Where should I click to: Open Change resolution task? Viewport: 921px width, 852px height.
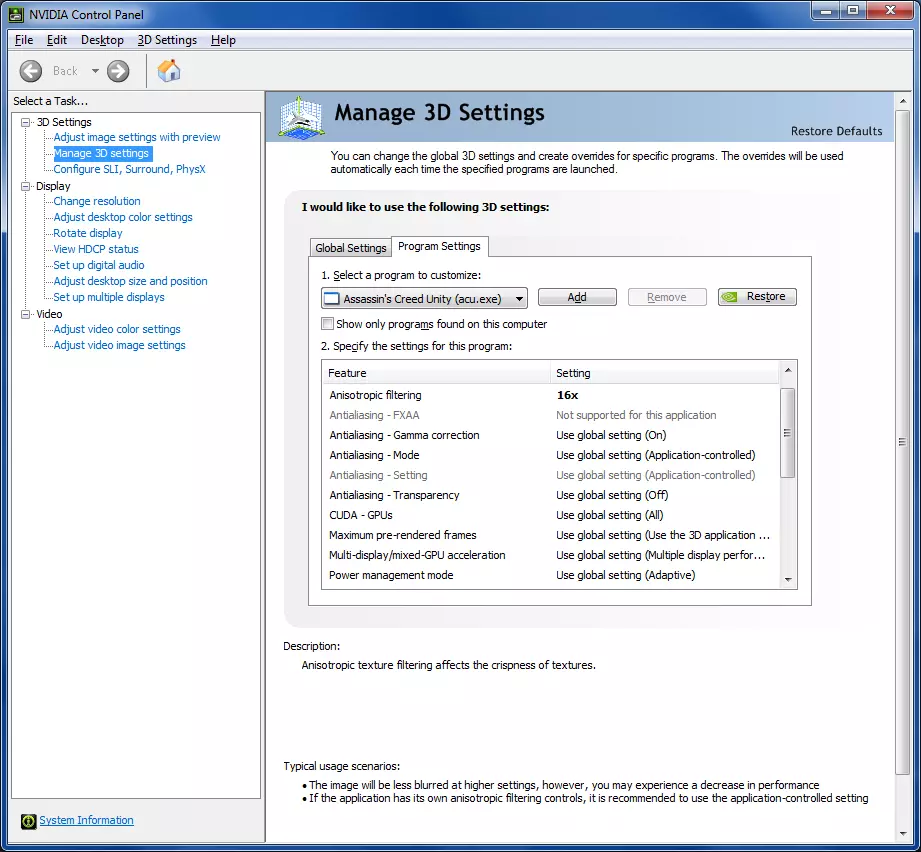tap(97, 201)
